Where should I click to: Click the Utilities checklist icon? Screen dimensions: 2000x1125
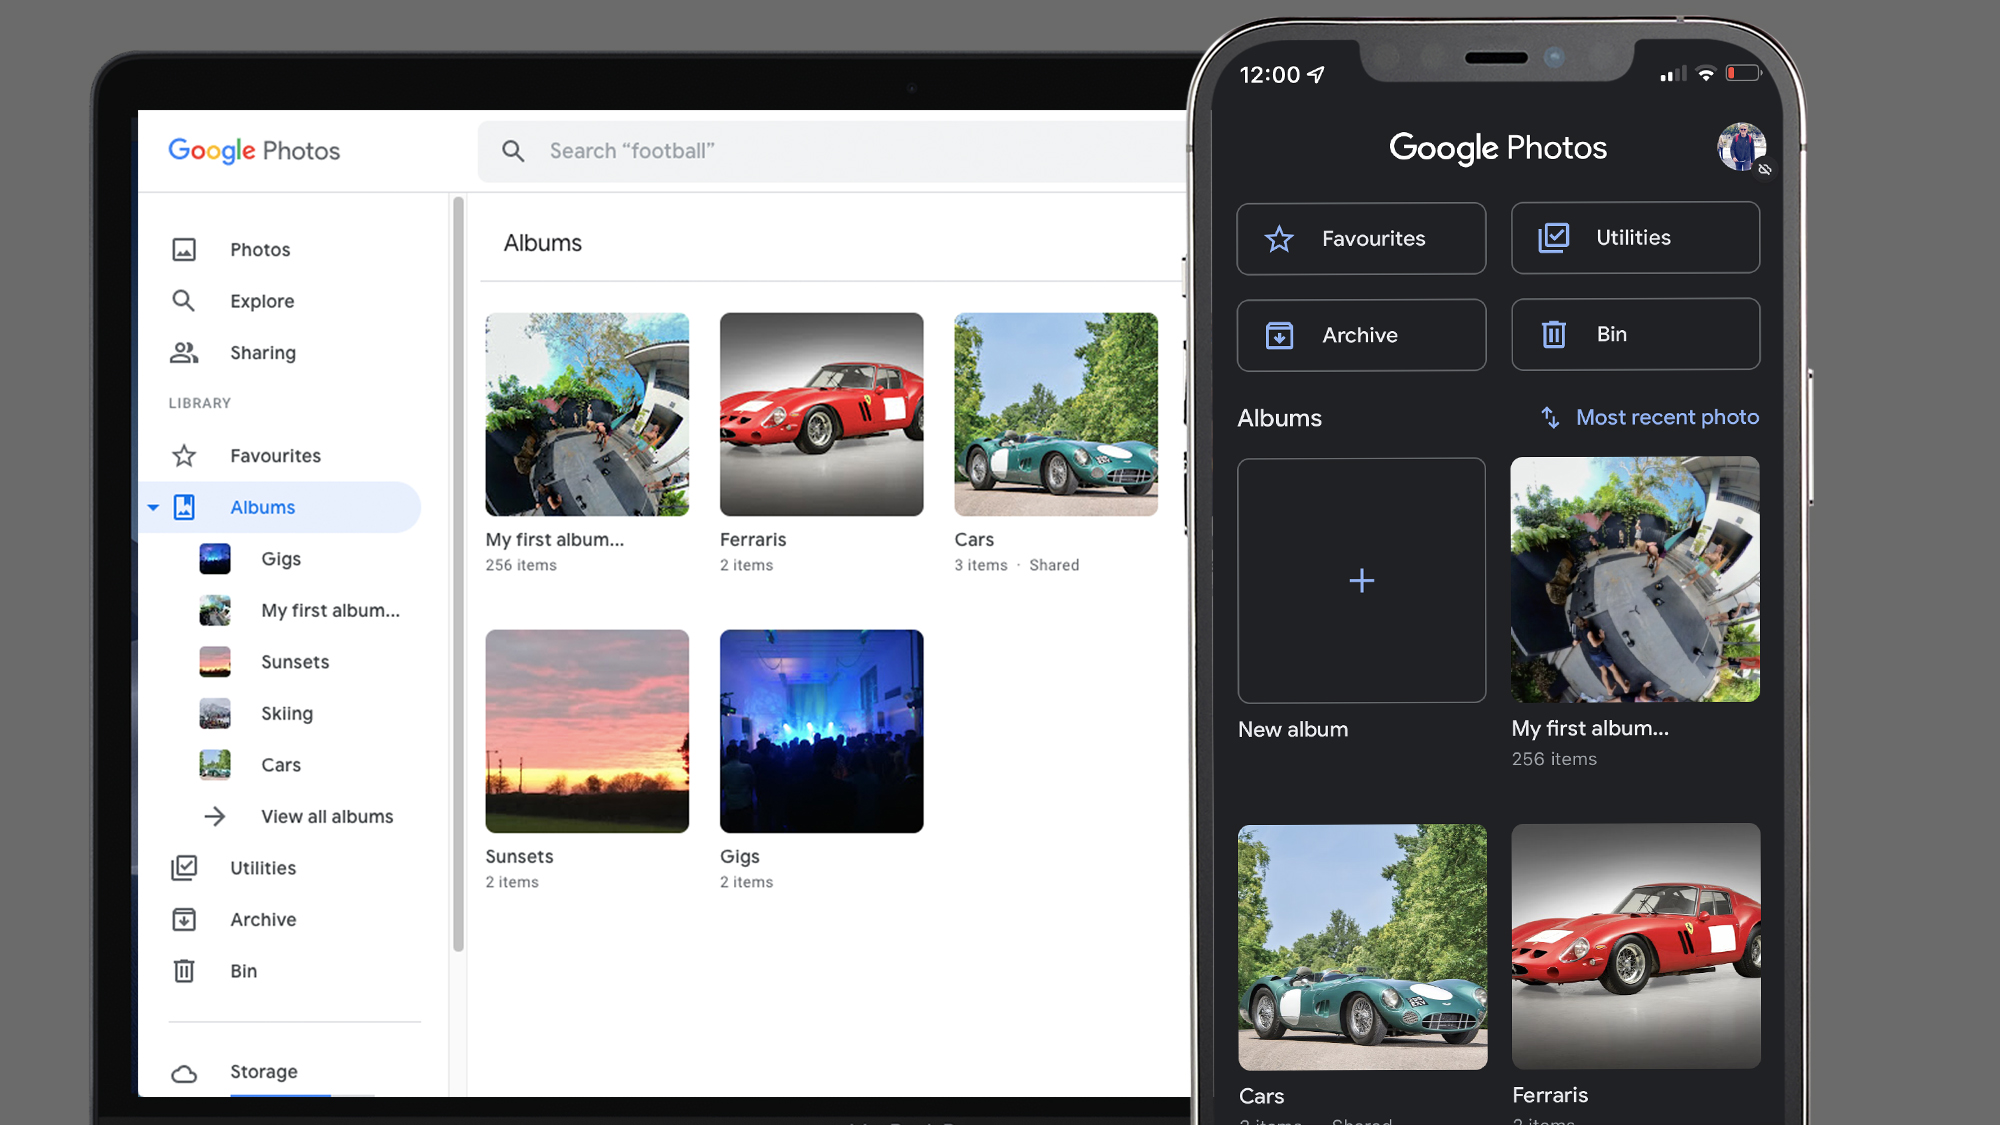tap(1554, 236)
